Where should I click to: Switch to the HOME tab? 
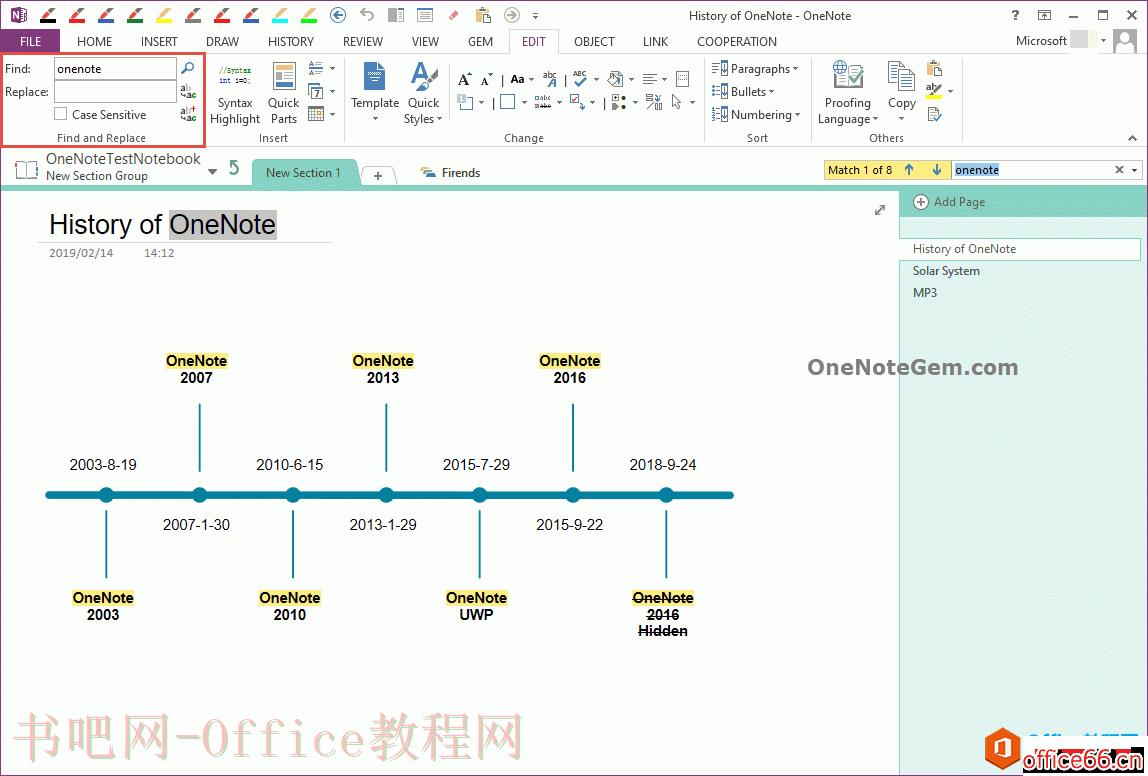[x=94, y=41]
